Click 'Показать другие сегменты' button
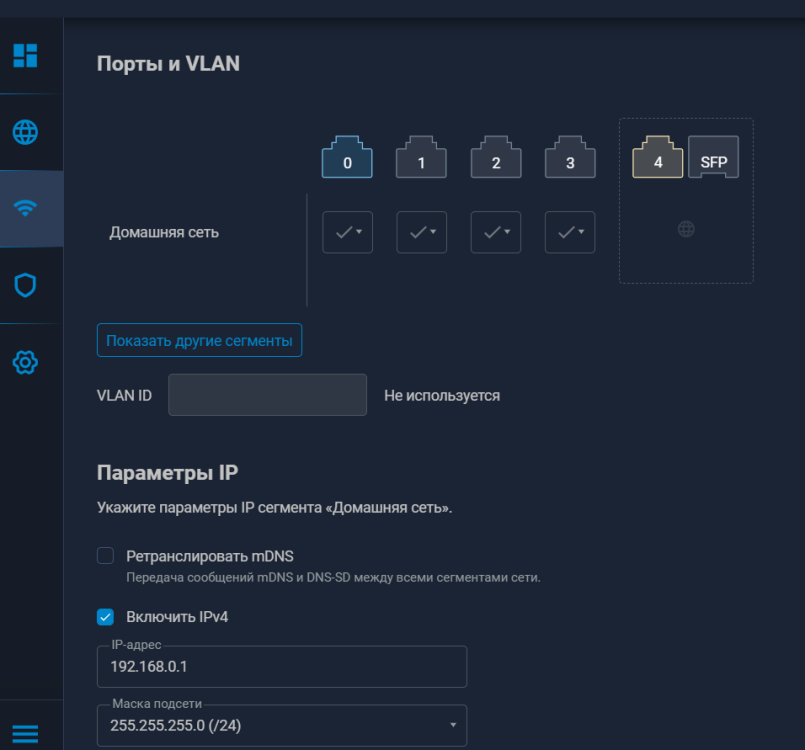 coord(199,340)
